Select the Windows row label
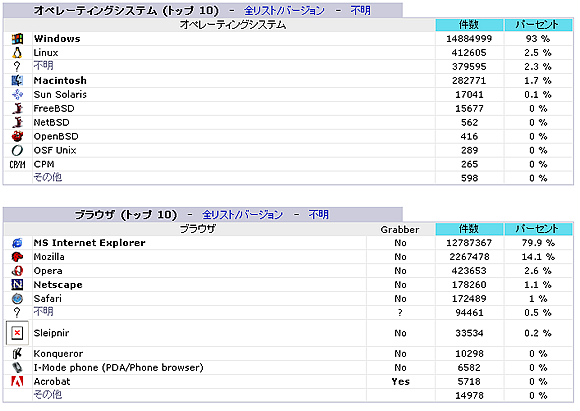 57,39
